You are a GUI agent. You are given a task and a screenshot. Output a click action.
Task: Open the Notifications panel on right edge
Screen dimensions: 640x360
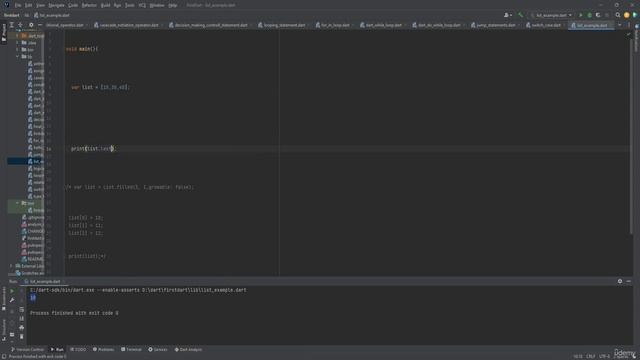coord(636,38)
